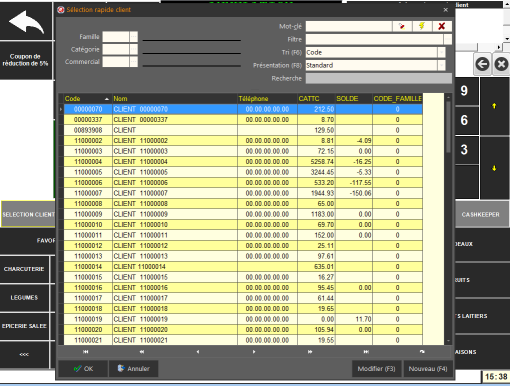Open the CHARCUTERIE category
The image size is (510, 386).
tap(24, 269)
